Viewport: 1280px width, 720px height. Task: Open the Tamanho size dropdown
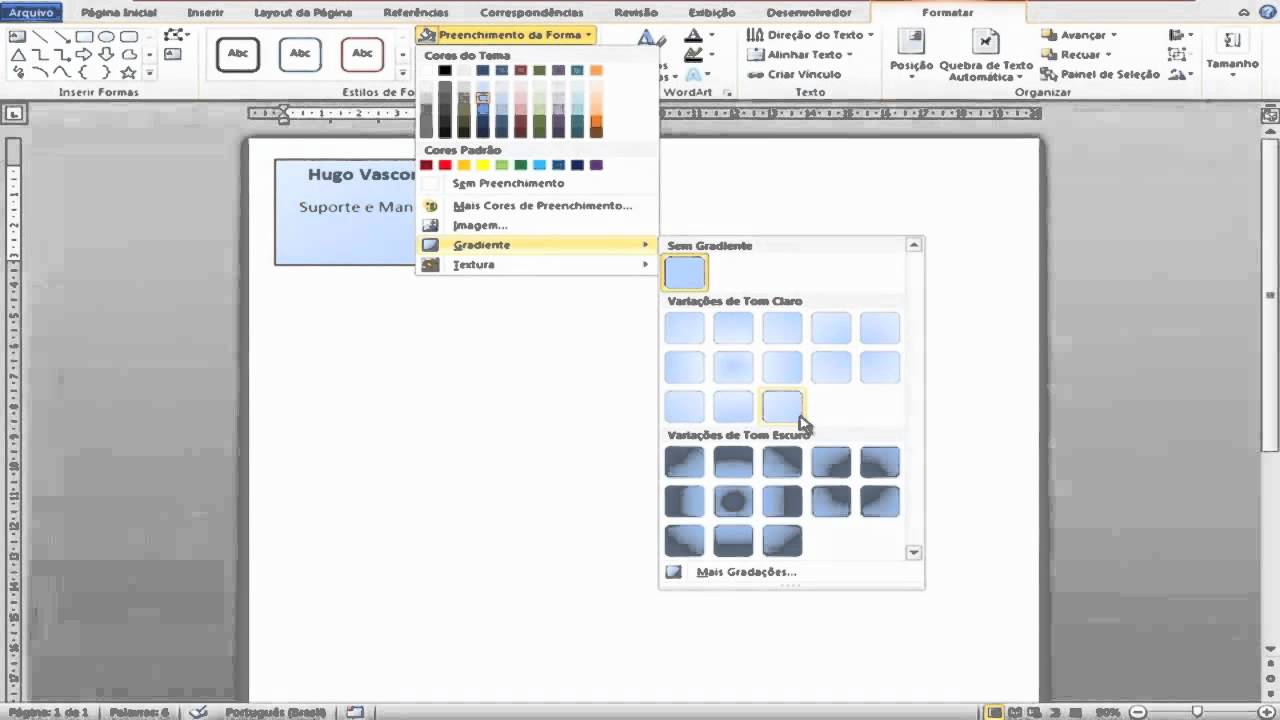click(1232, 55)
